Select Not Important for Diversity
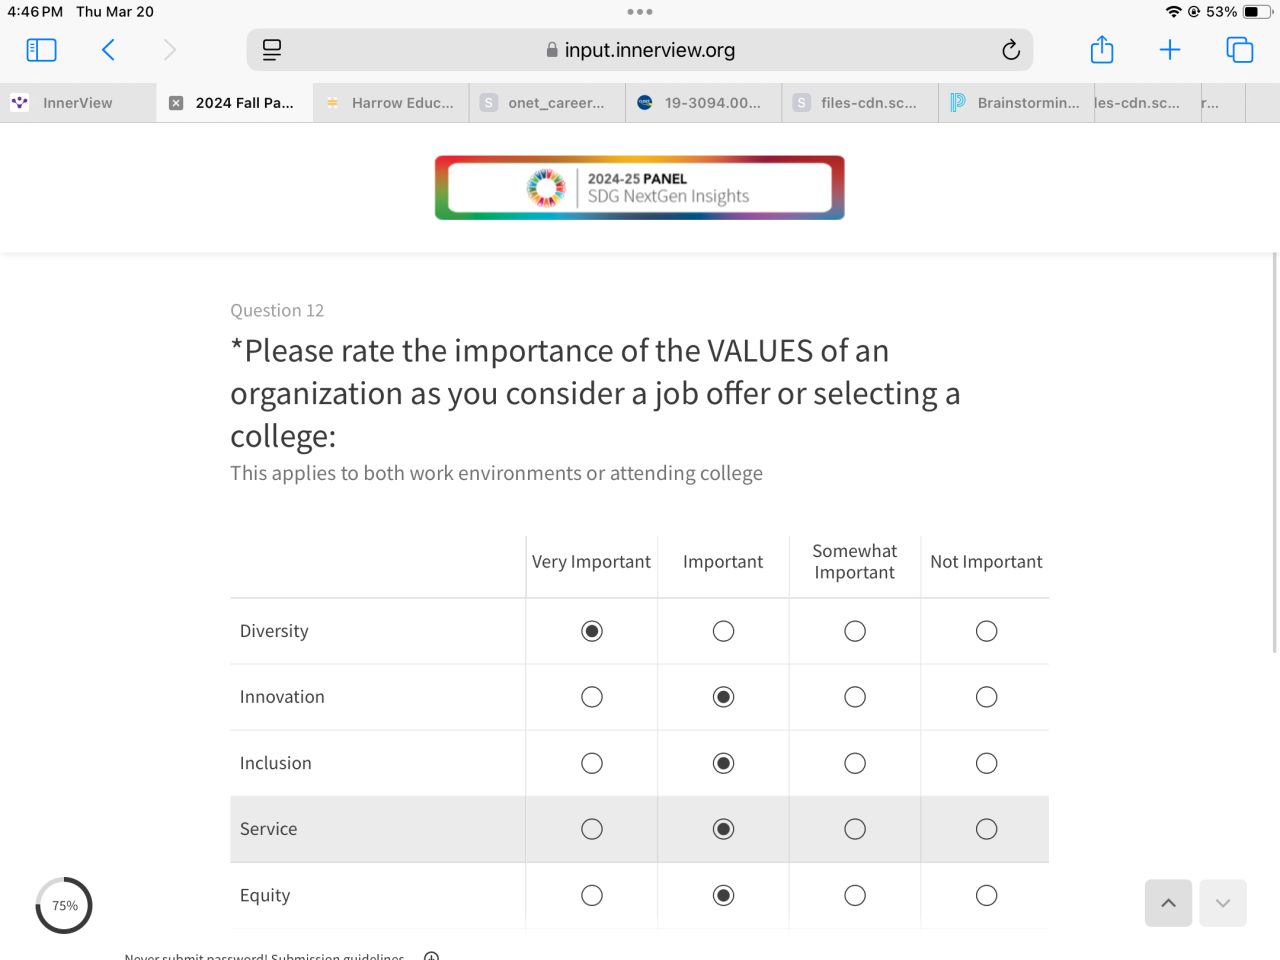This screenshot has width=1280, height=960. pos(987,631)
